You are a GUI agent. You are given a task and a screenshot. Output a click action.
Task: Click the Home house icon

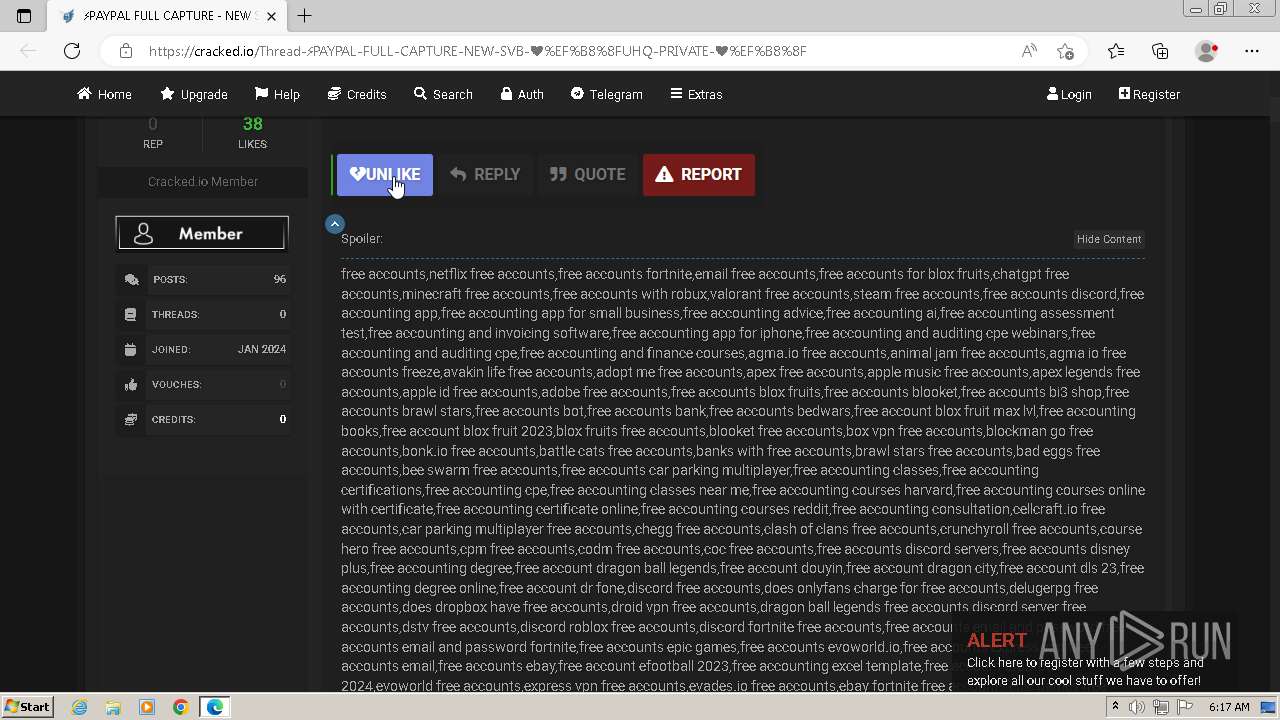85,94
